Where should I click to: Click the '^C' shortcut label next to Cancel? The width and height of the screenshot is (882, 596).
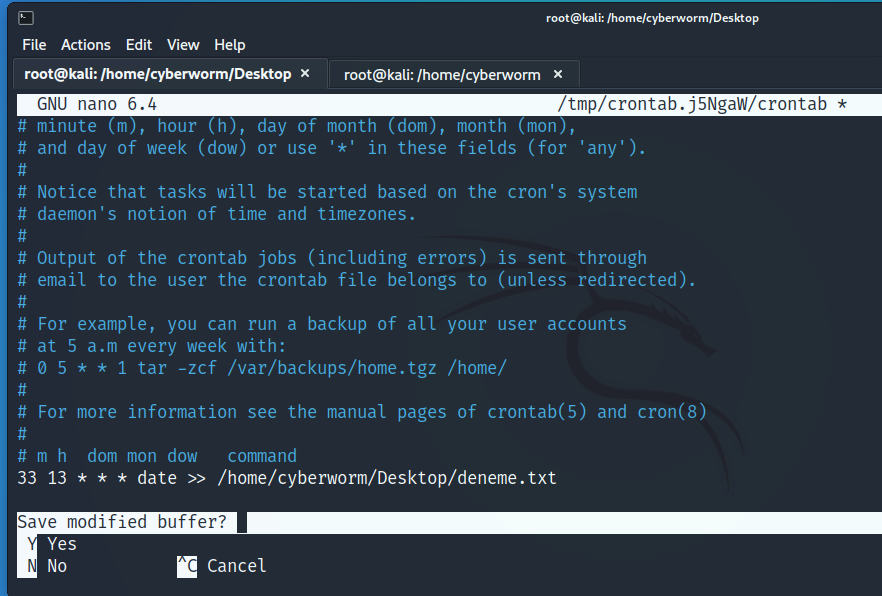[185, 565]
